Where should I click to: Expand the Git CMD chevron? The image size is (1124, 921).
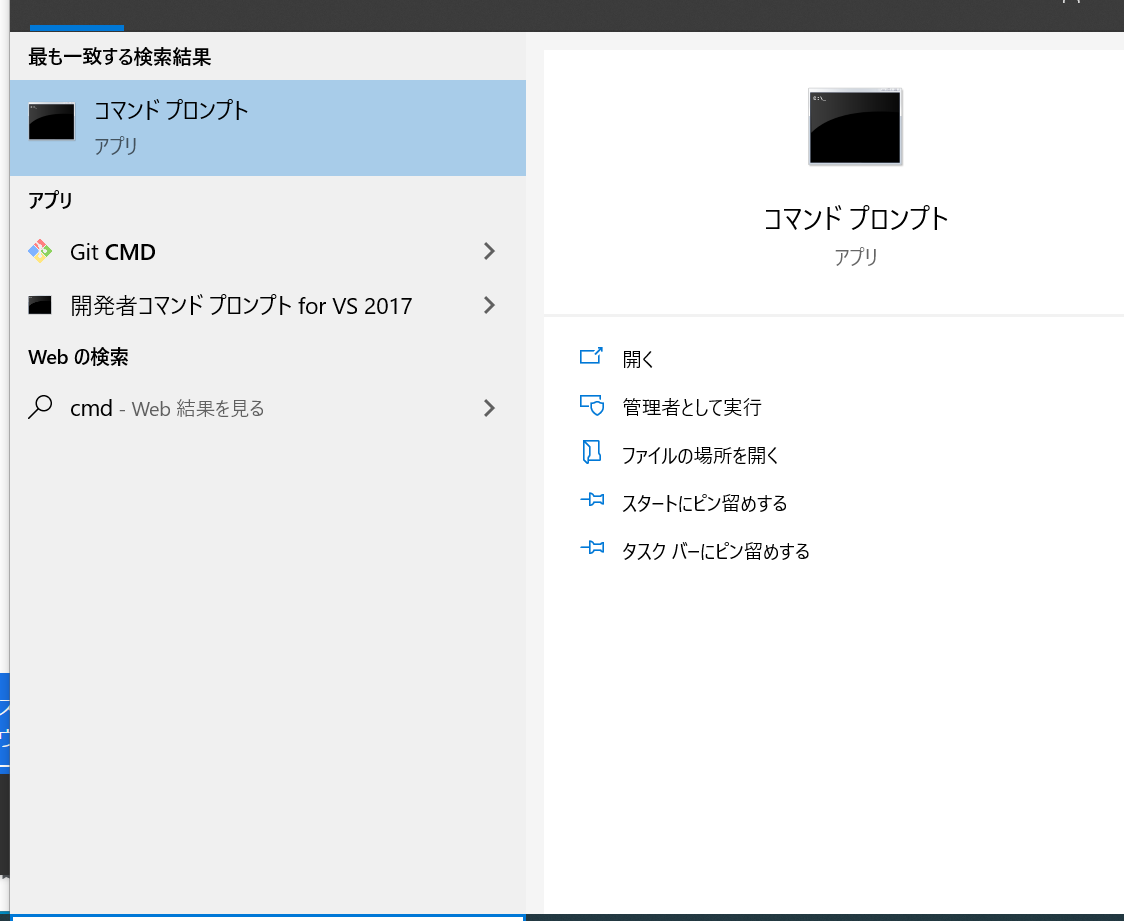point(489,252)
